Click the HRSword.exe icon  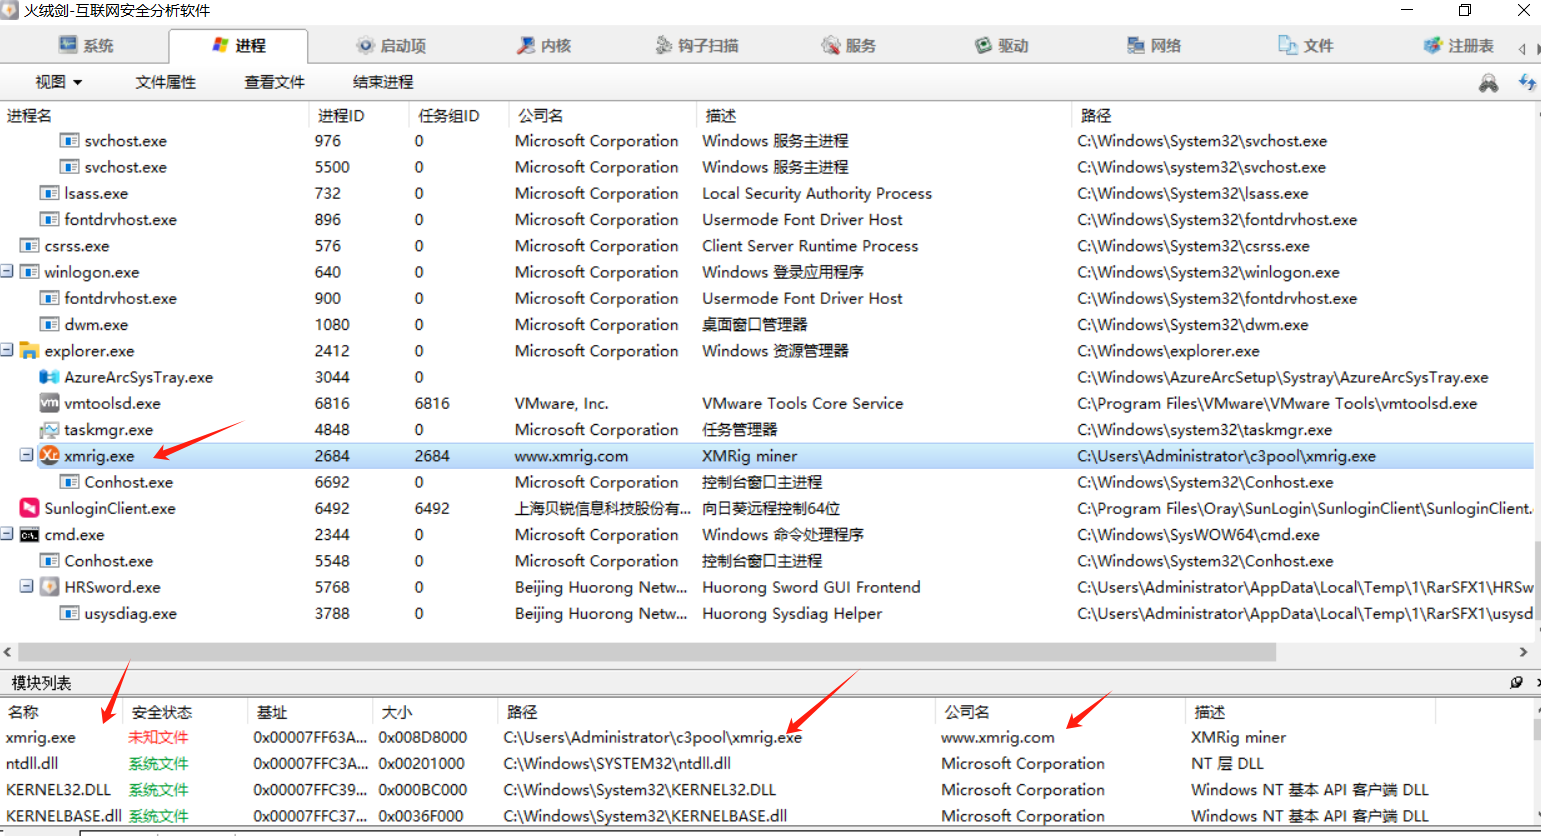click(49, 587)
